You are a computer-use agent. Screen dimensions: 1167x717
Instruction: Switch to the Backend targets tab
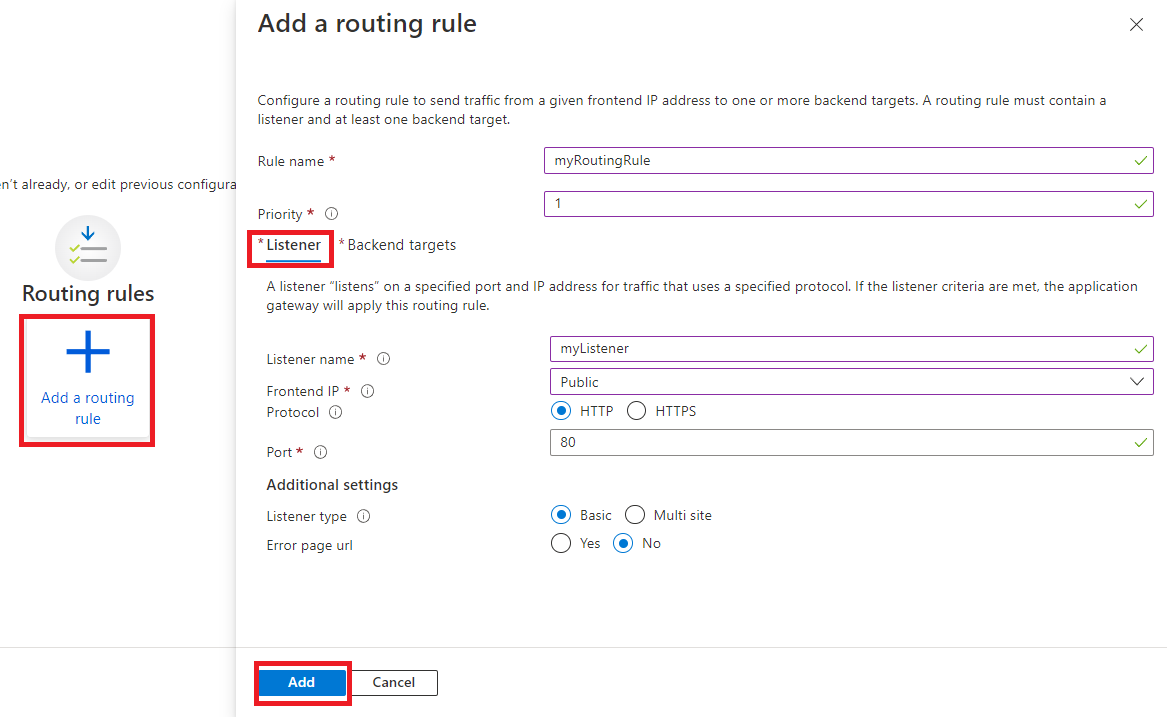point(397,244)
